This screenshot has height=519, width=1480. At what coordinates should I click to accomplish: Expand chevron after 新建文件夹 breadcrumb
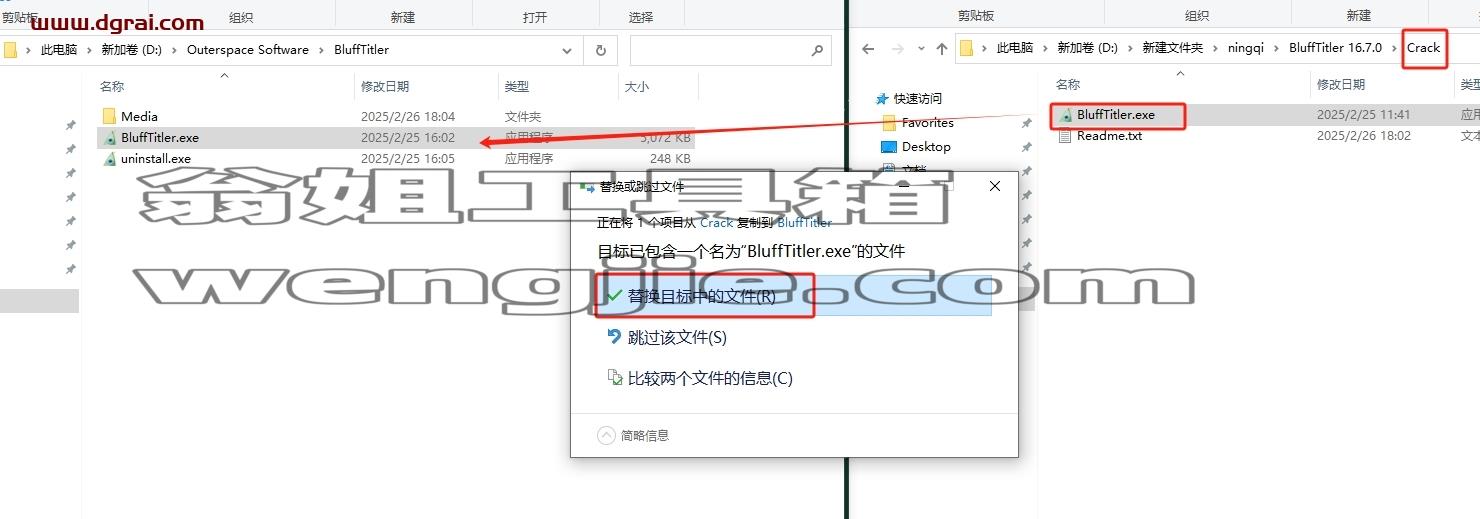pos(1217,48)
